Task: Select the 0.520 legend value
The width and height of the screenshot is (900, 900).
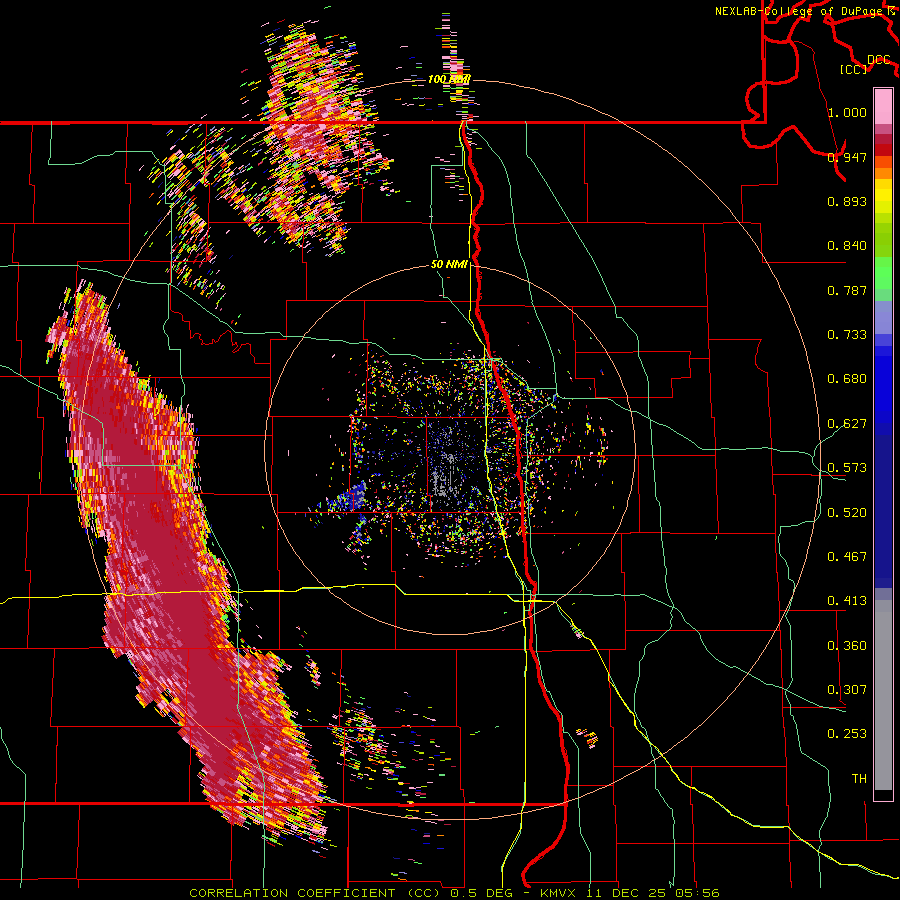Action: 847,513
